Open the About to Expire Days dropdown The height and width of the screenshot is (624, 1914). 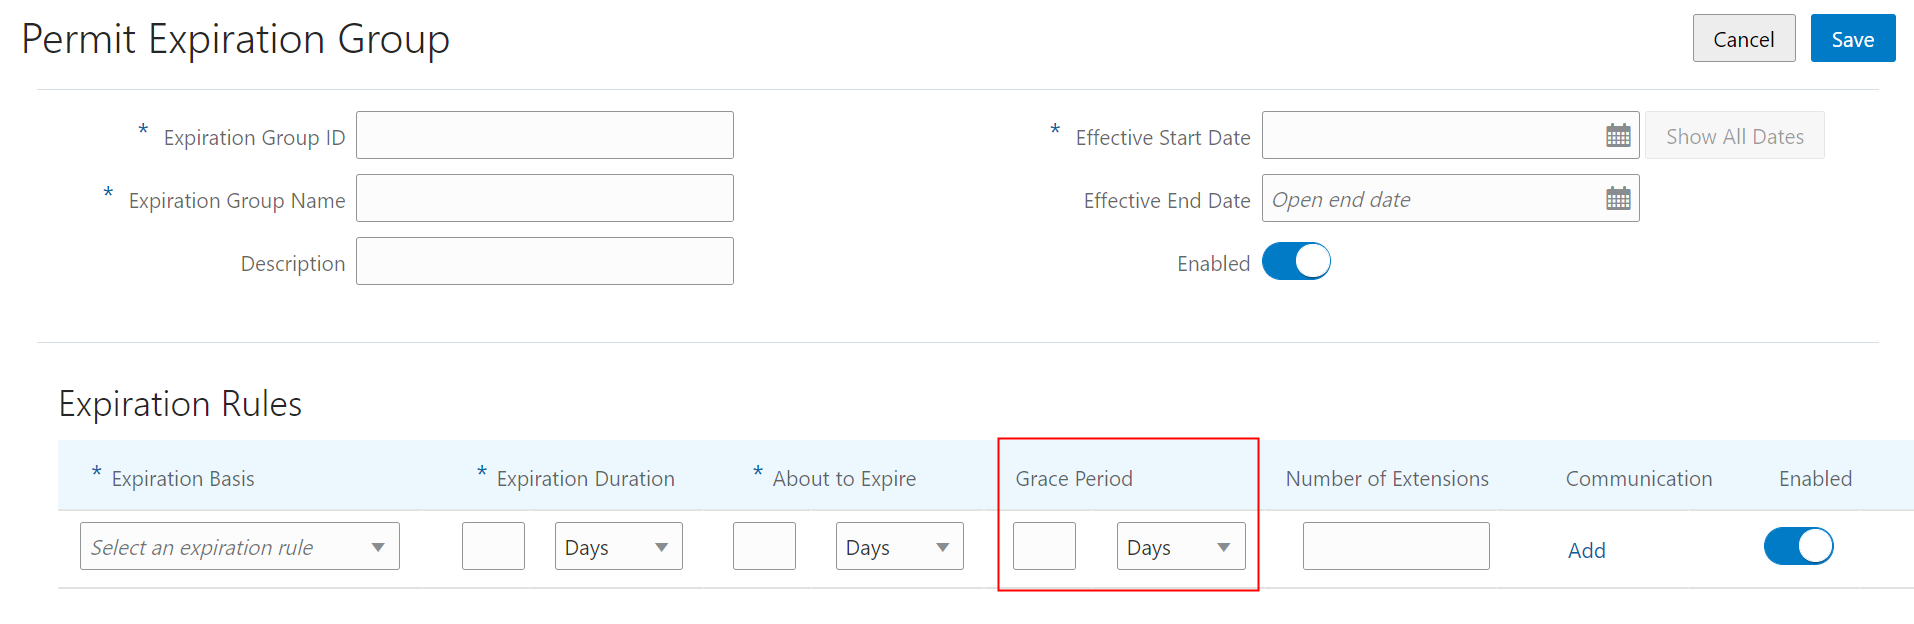[x=899, y=547]
